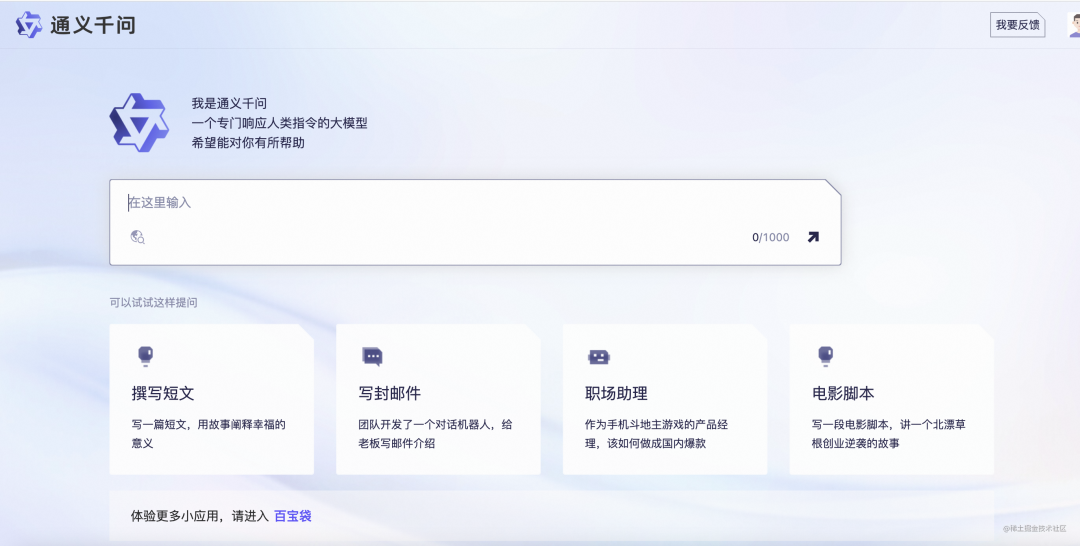Choose the 职场助理 card title

tap(616, 393)
